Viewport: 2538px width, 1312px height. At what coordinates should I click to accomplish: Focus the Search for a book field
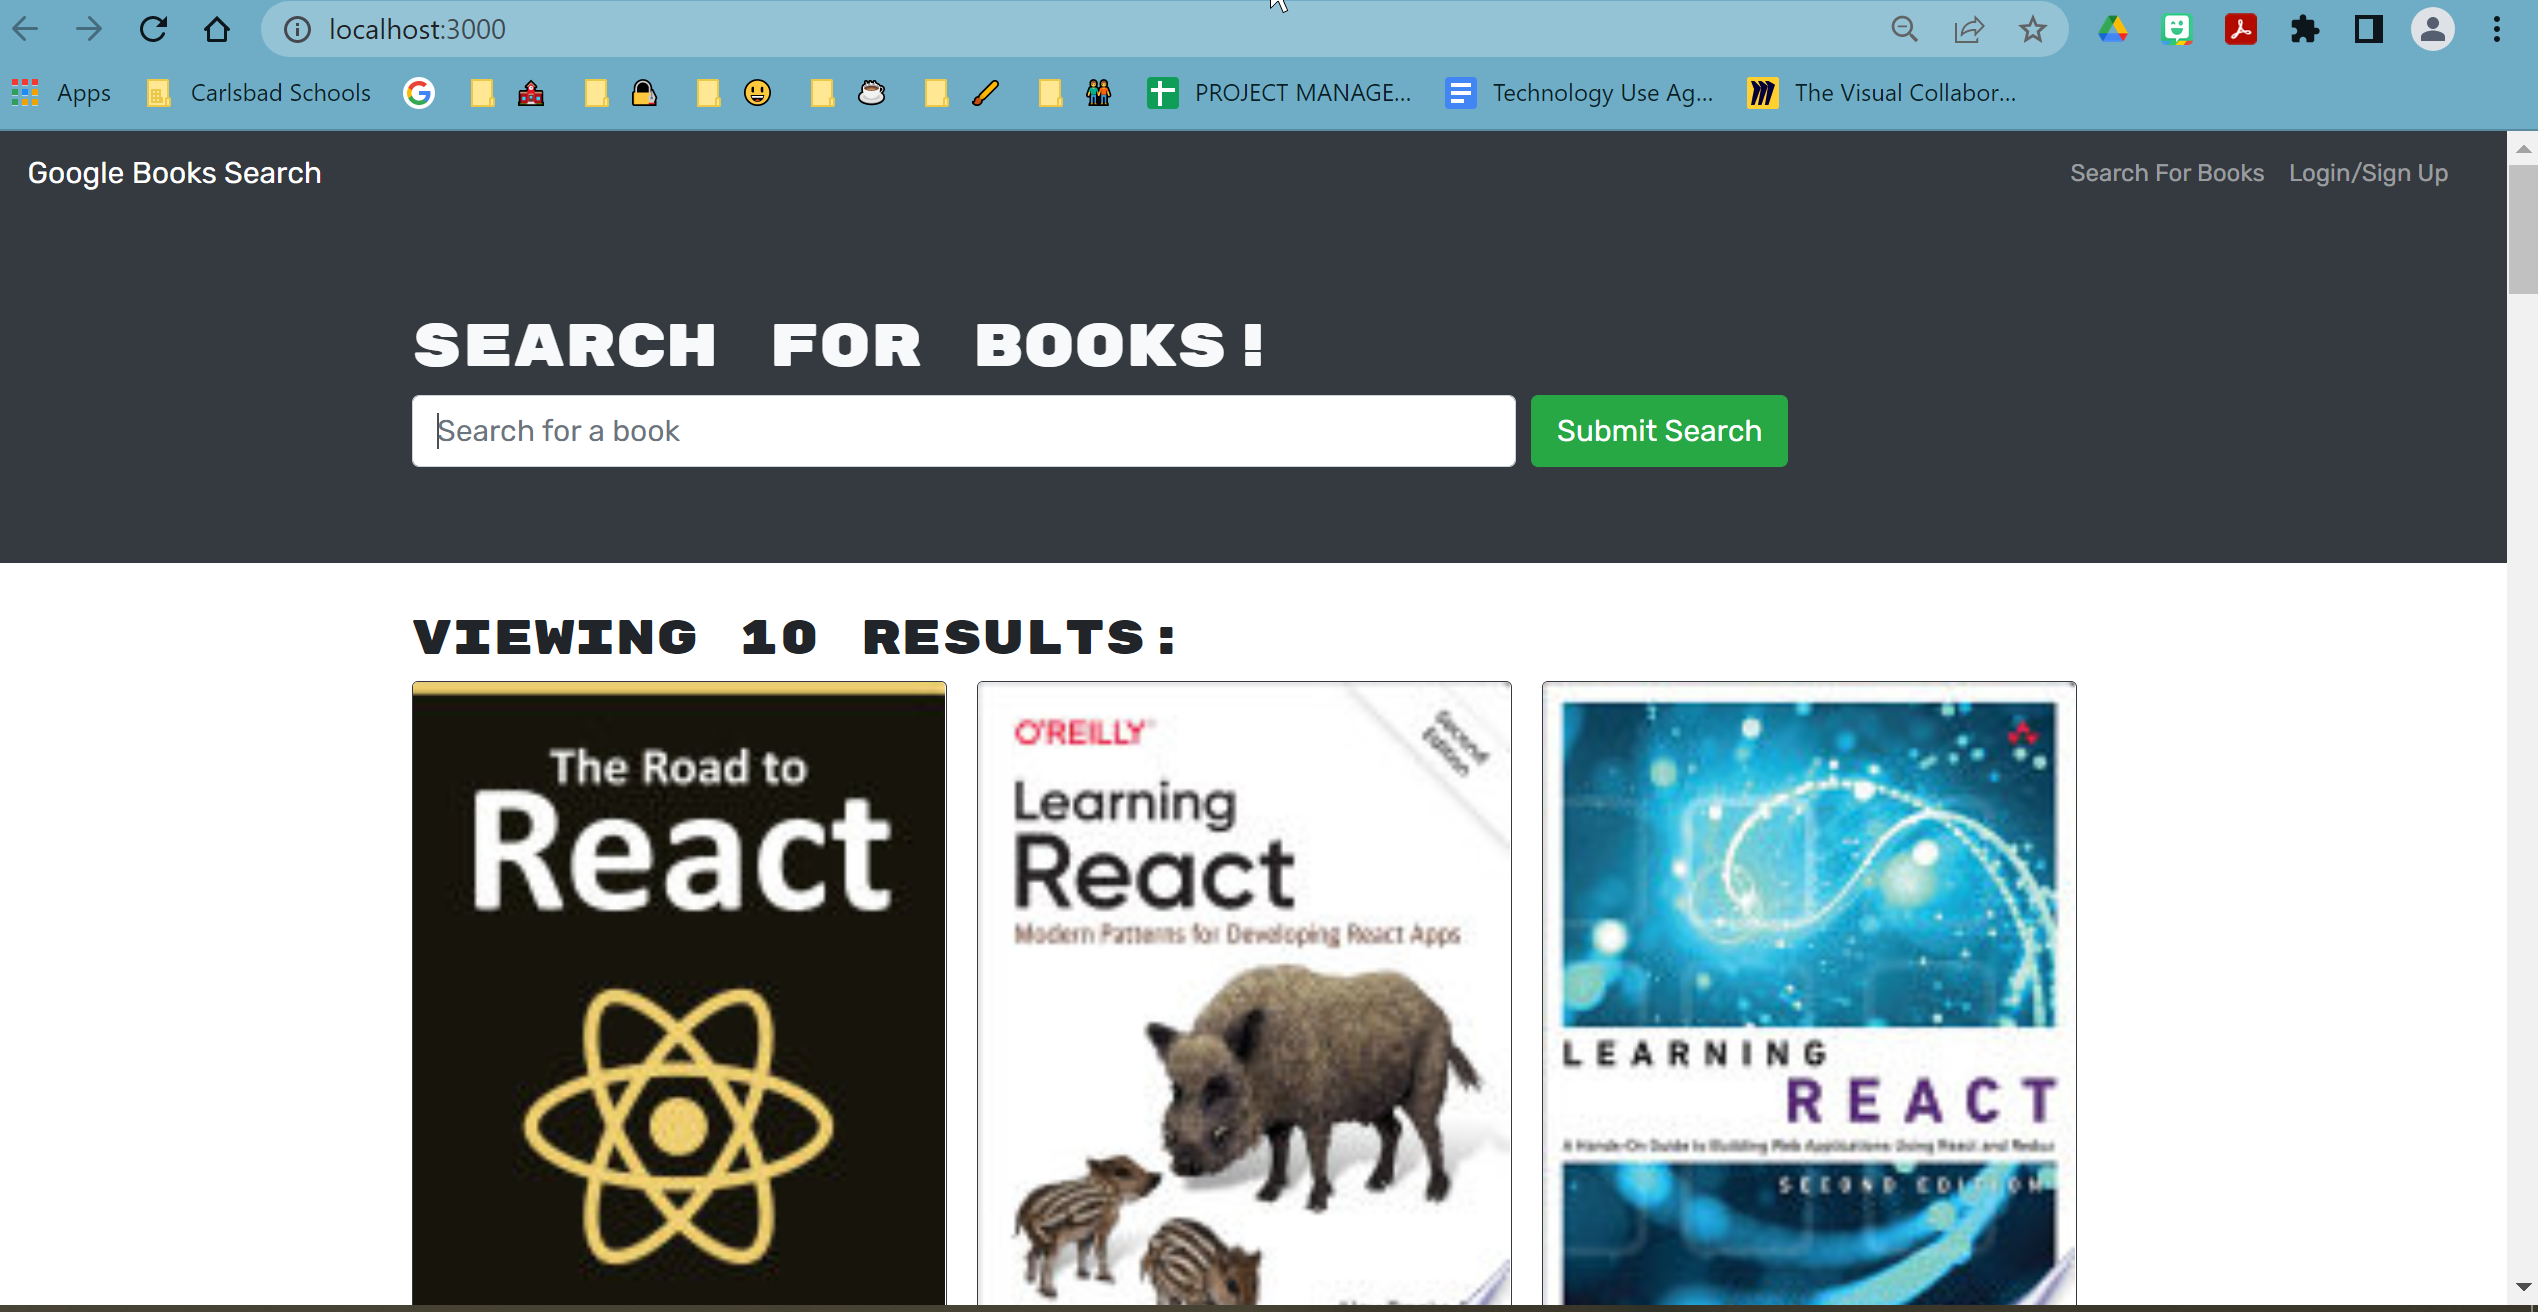tap(962, 431)
